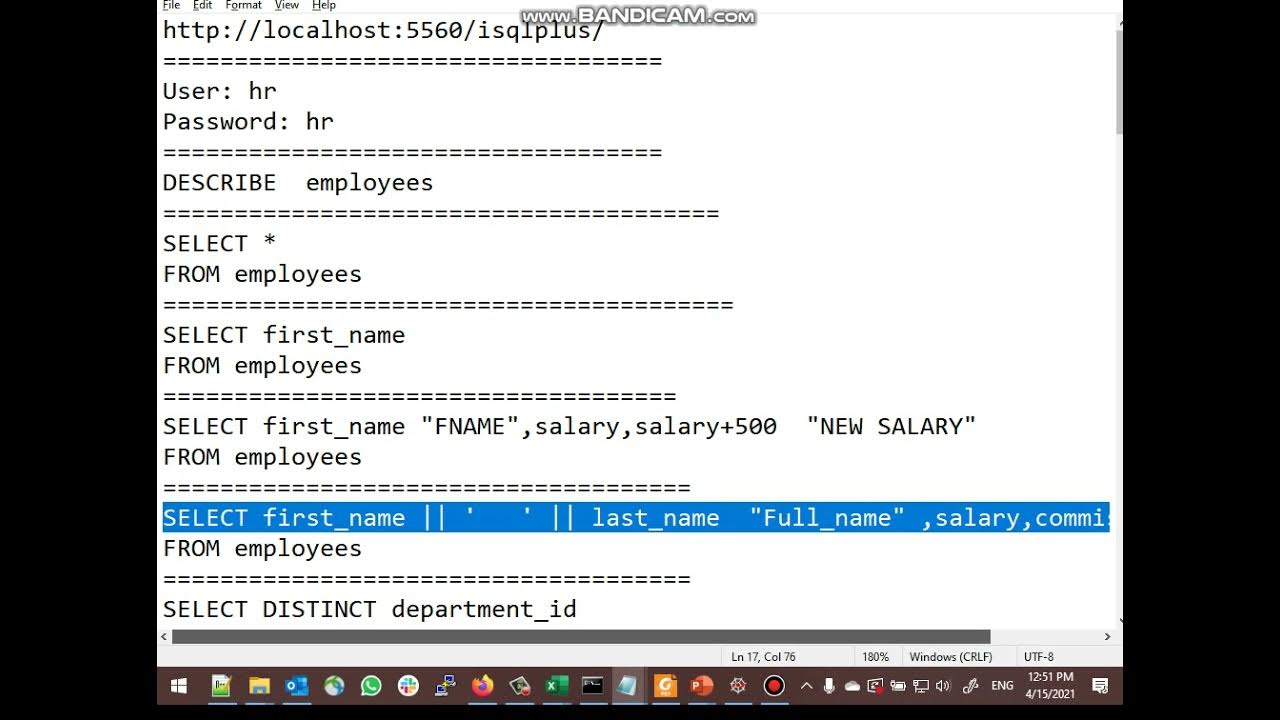Click the horizontal scrollbar right arrow
Viewport: 1280px width, 720px height.
1107,637
